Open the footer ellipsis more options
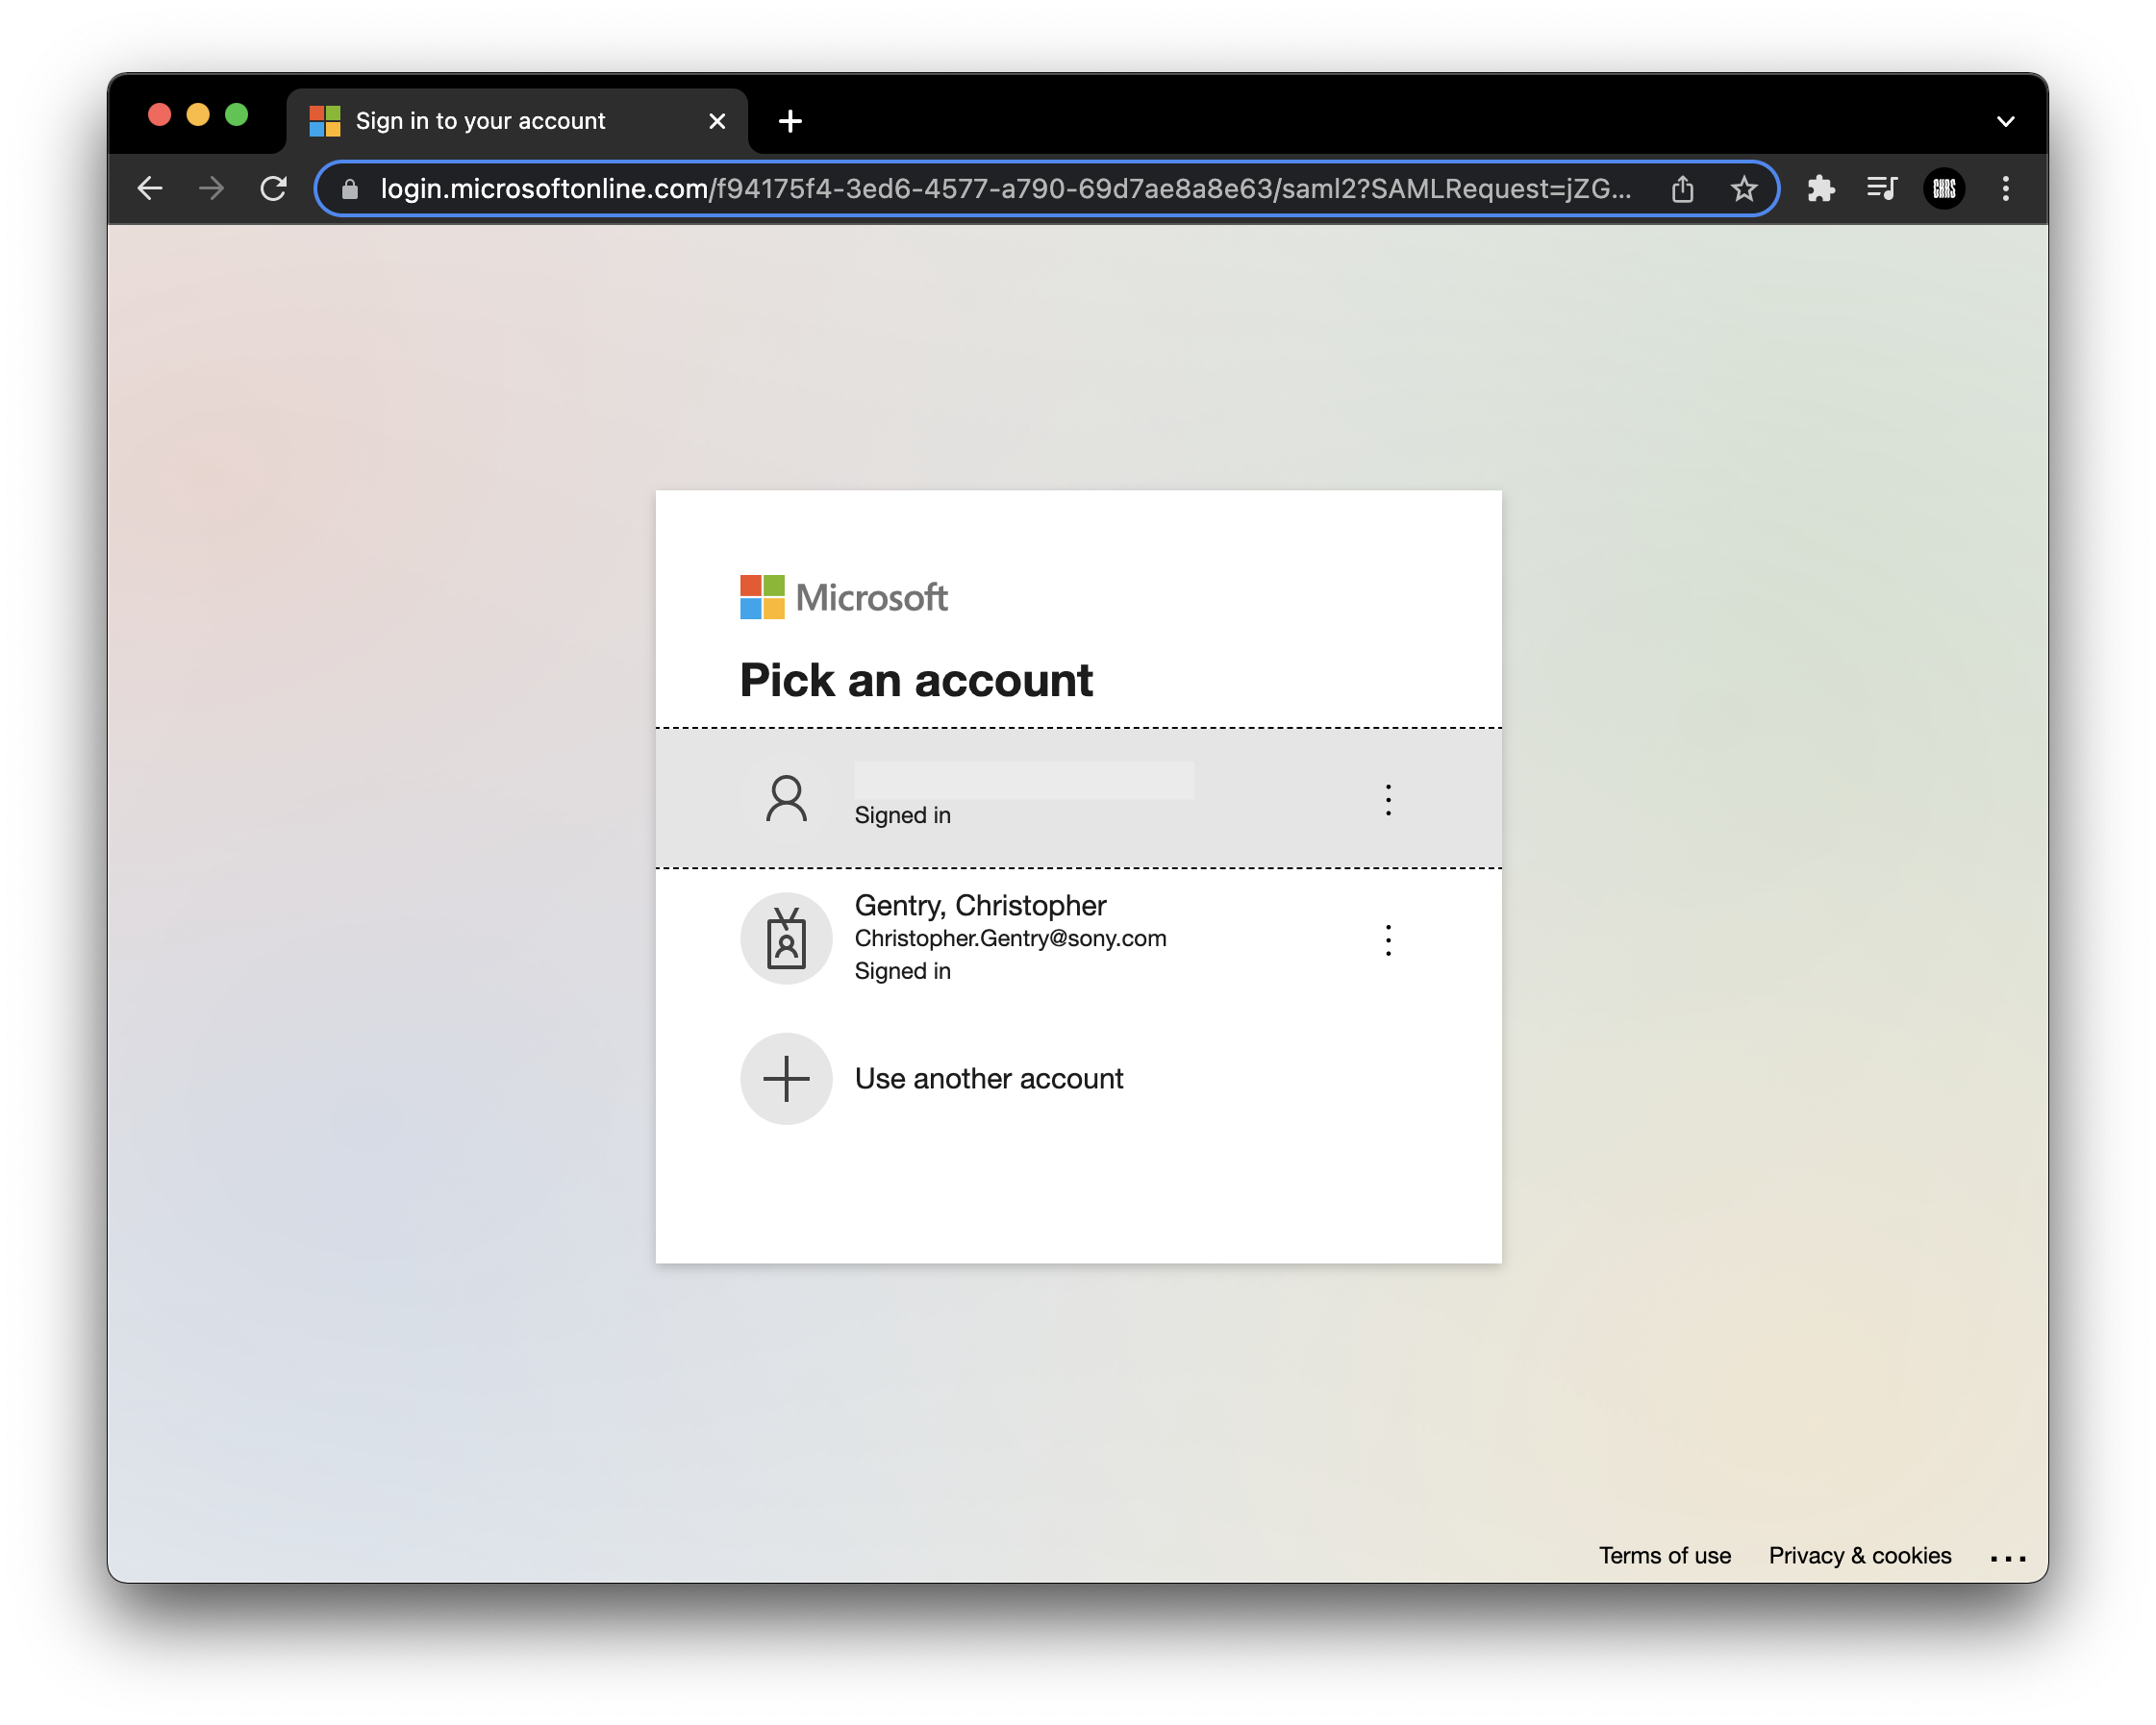This screenshot has height=1725, width=2156. click(2007, 1557)
